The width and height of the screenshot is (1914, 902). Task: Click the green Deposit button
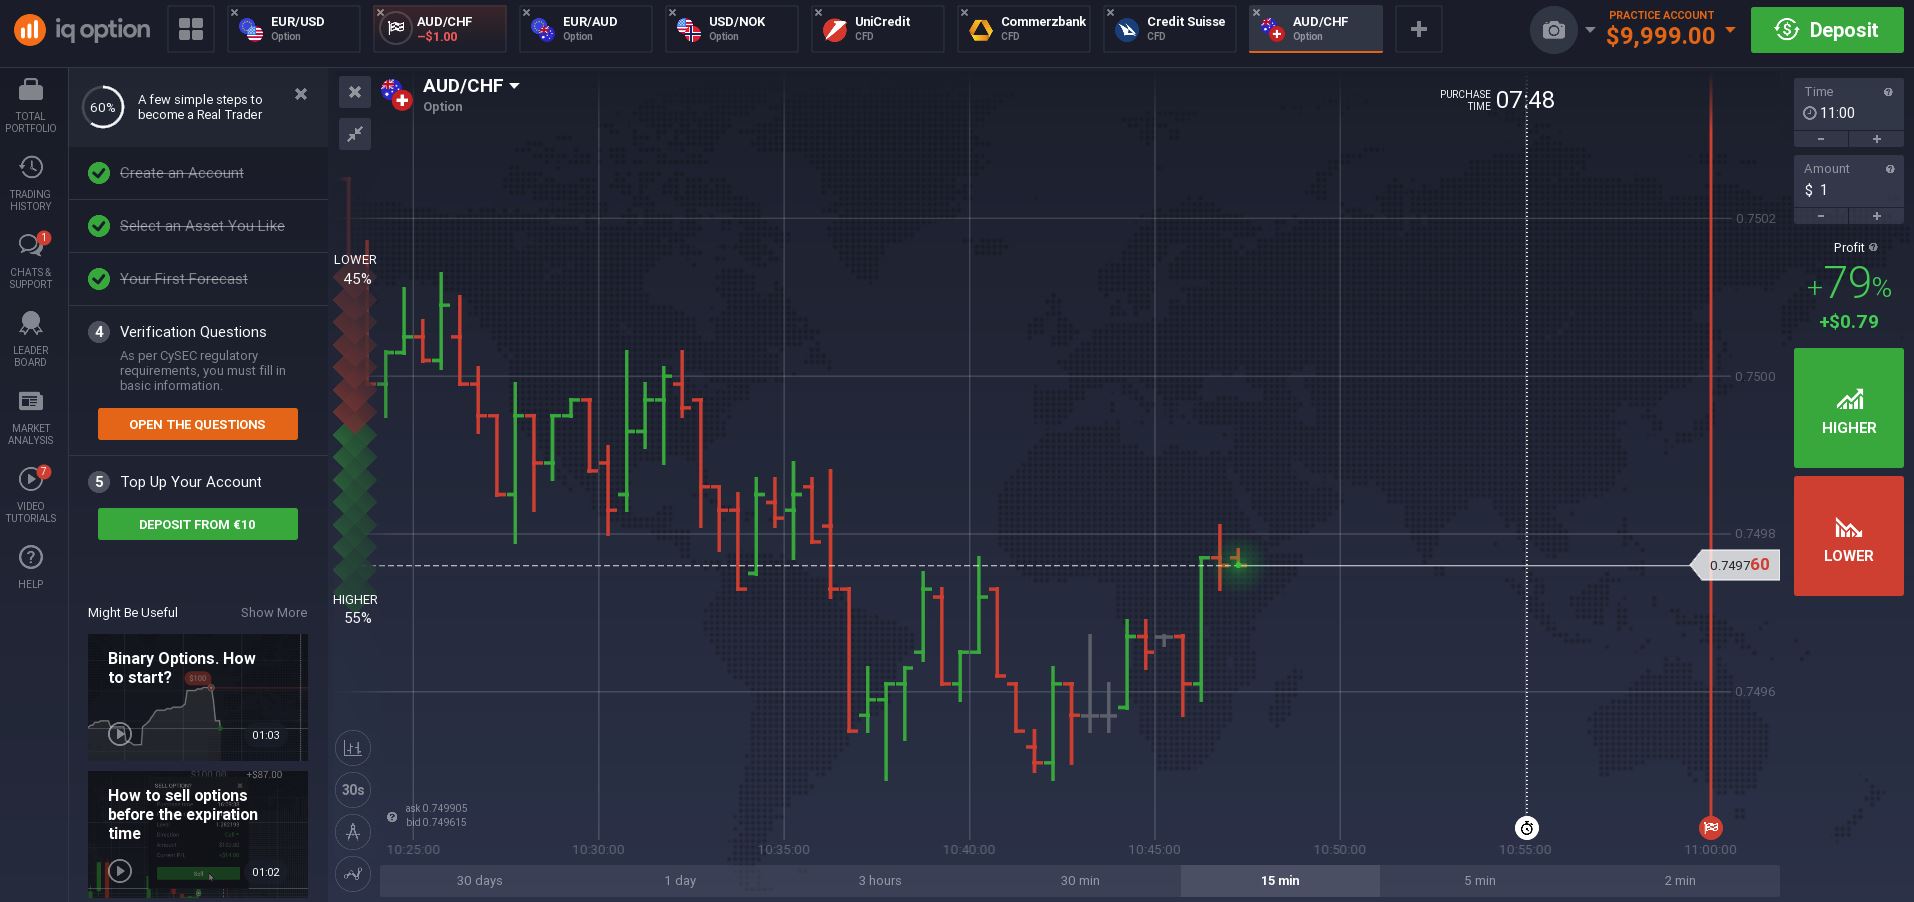1827,30
